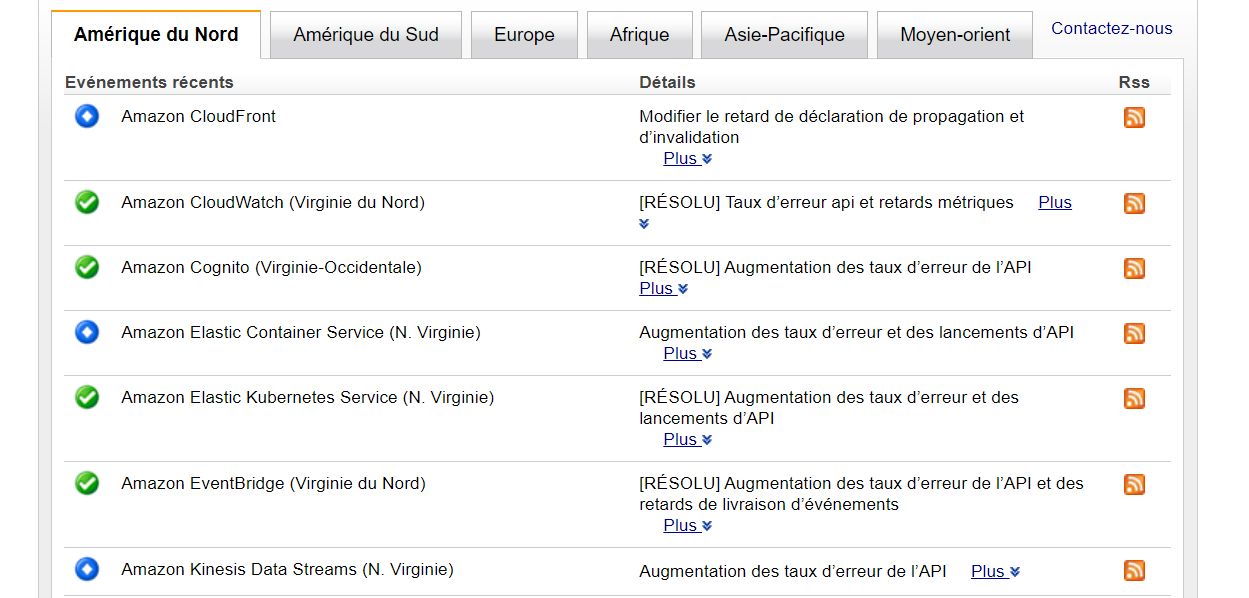1249x598 pixels.
Task: Open the RSS feed for Amazon CloudFront
Action: 1134,117
